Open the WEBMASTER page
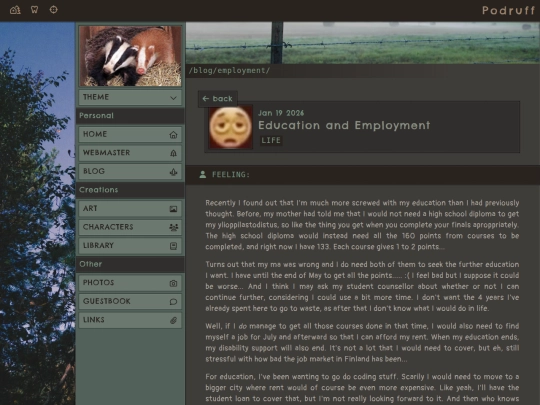The width and height of the screenshot is (540, 405). [130, 153]
